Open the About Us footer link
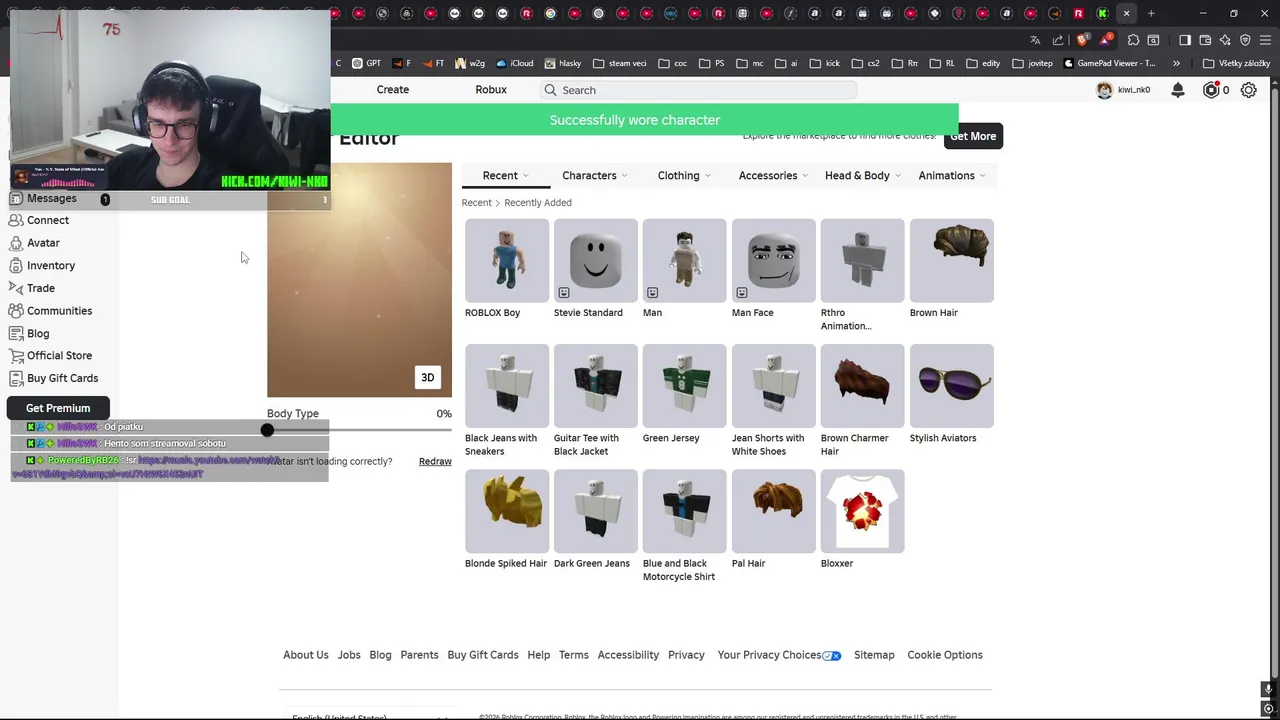This screenshot has width=1280, height=720. pyautogui.click(x=305, y=655)
